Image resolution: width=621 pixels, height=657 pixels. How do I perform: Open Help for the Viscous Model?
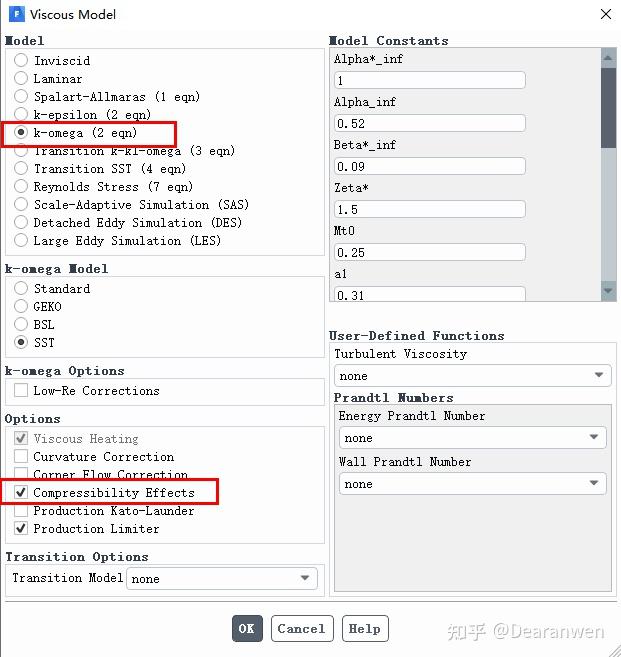tap(365, 628)
